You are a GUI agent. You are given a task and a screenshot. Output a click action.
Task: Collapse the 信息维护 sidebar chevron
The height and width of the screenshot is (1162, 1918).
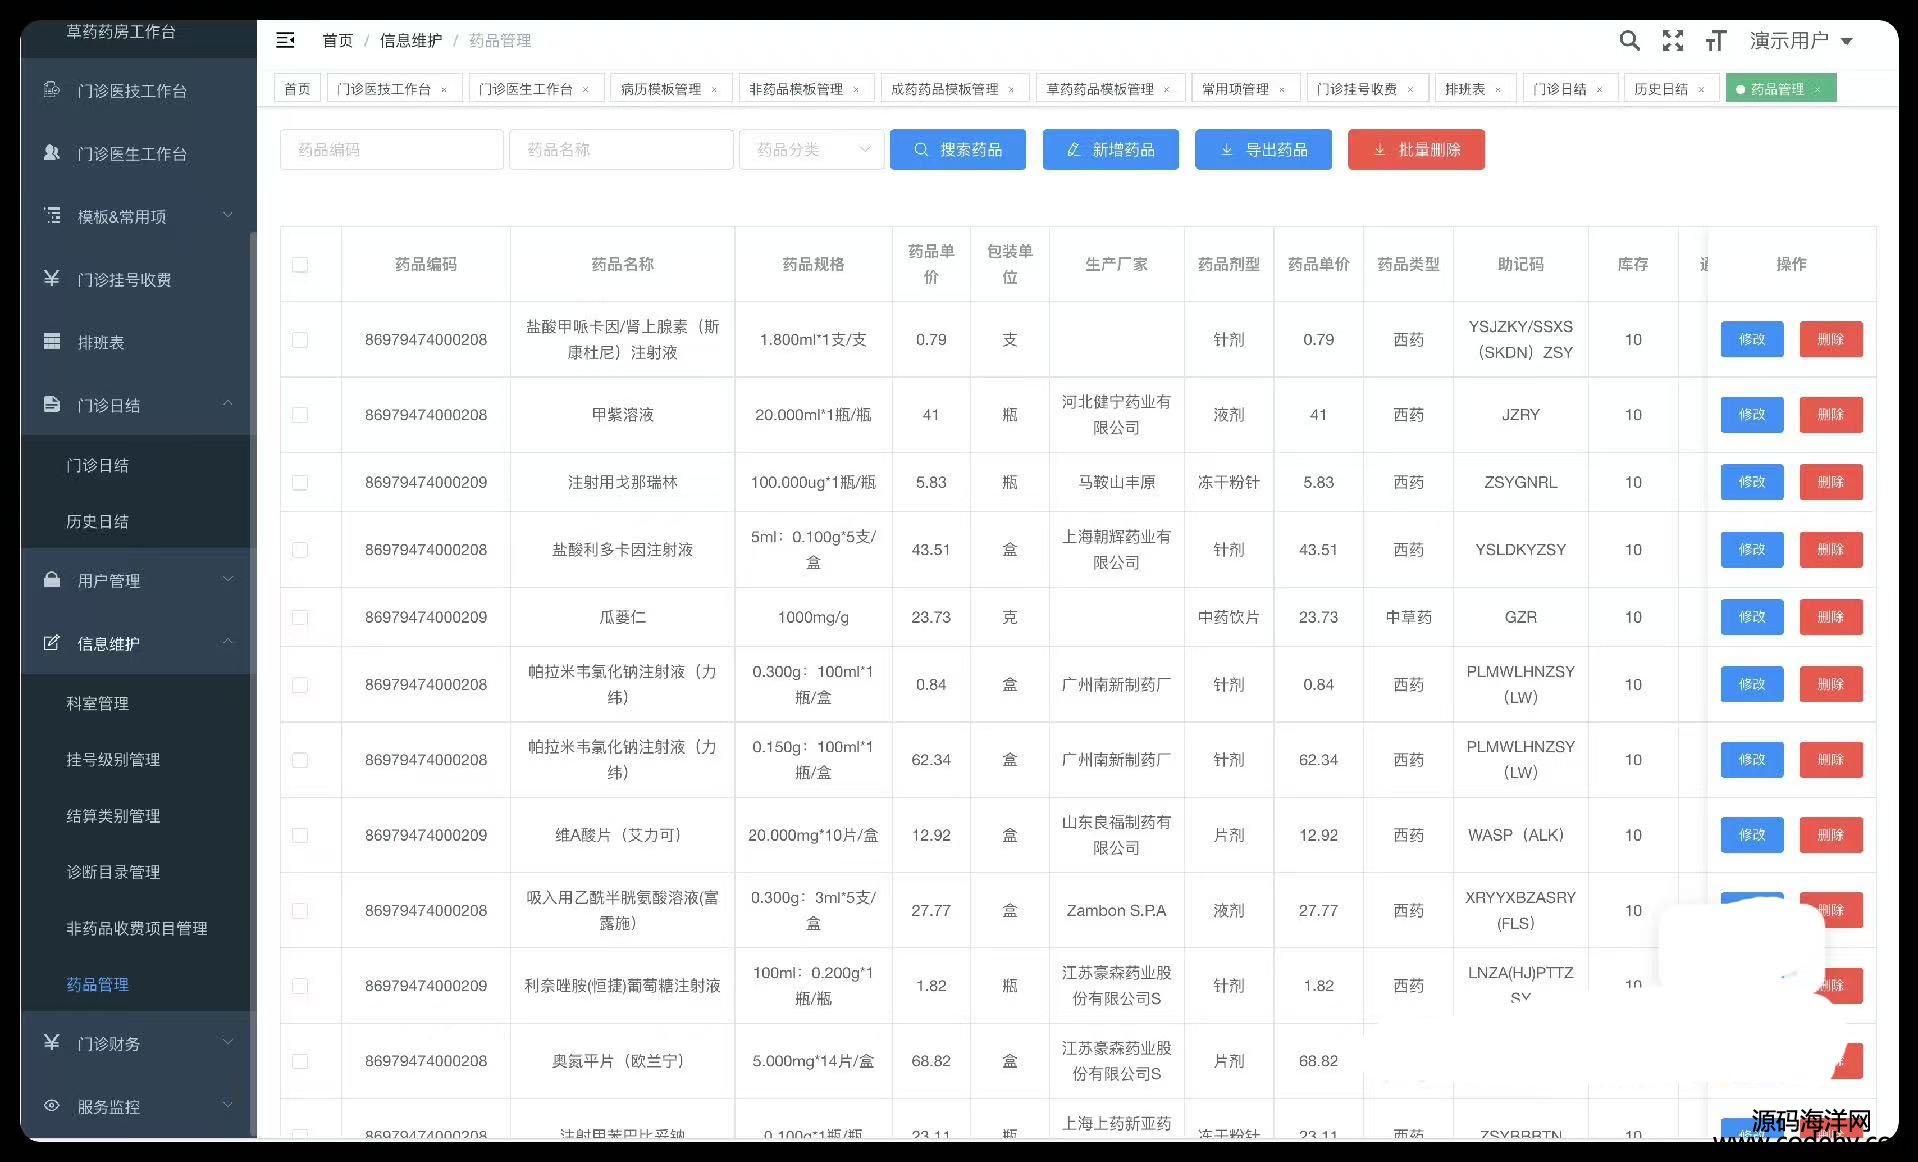[227, 641]
